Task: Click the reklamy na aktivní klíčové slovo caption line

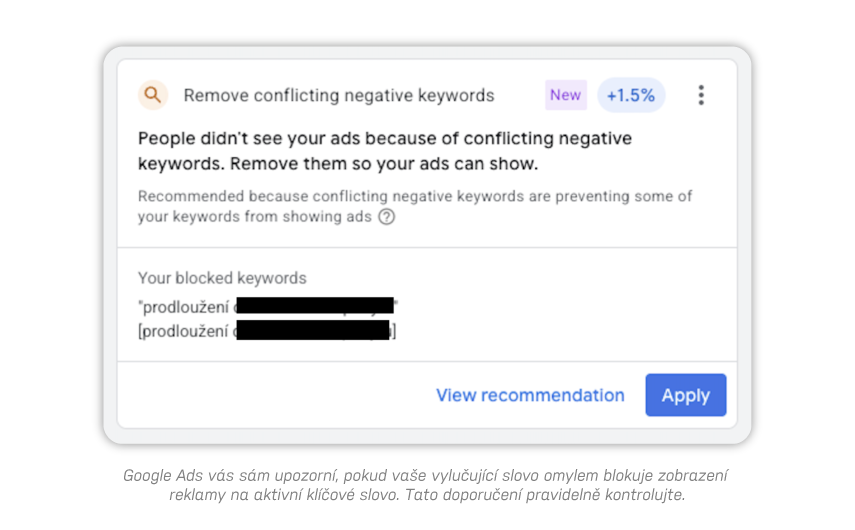Action: click(427, 495)
